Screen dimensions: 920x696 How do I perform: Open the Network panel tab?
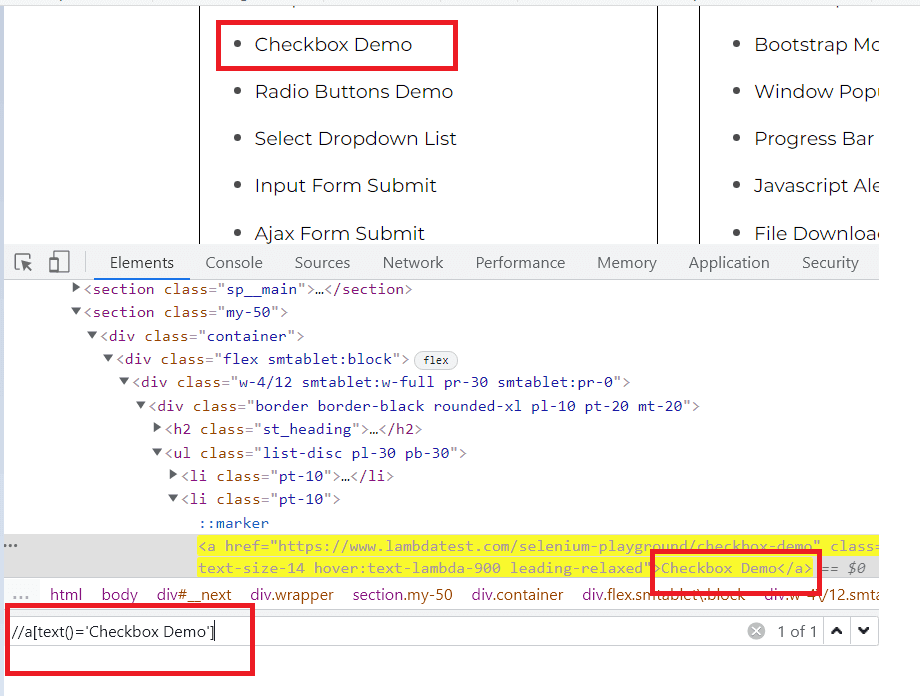pos(412,262)
